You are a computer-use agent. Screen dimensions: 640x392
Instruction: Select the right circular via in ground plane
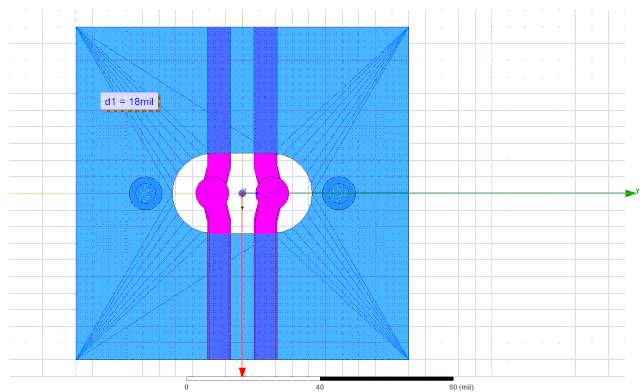pos(339,193)
